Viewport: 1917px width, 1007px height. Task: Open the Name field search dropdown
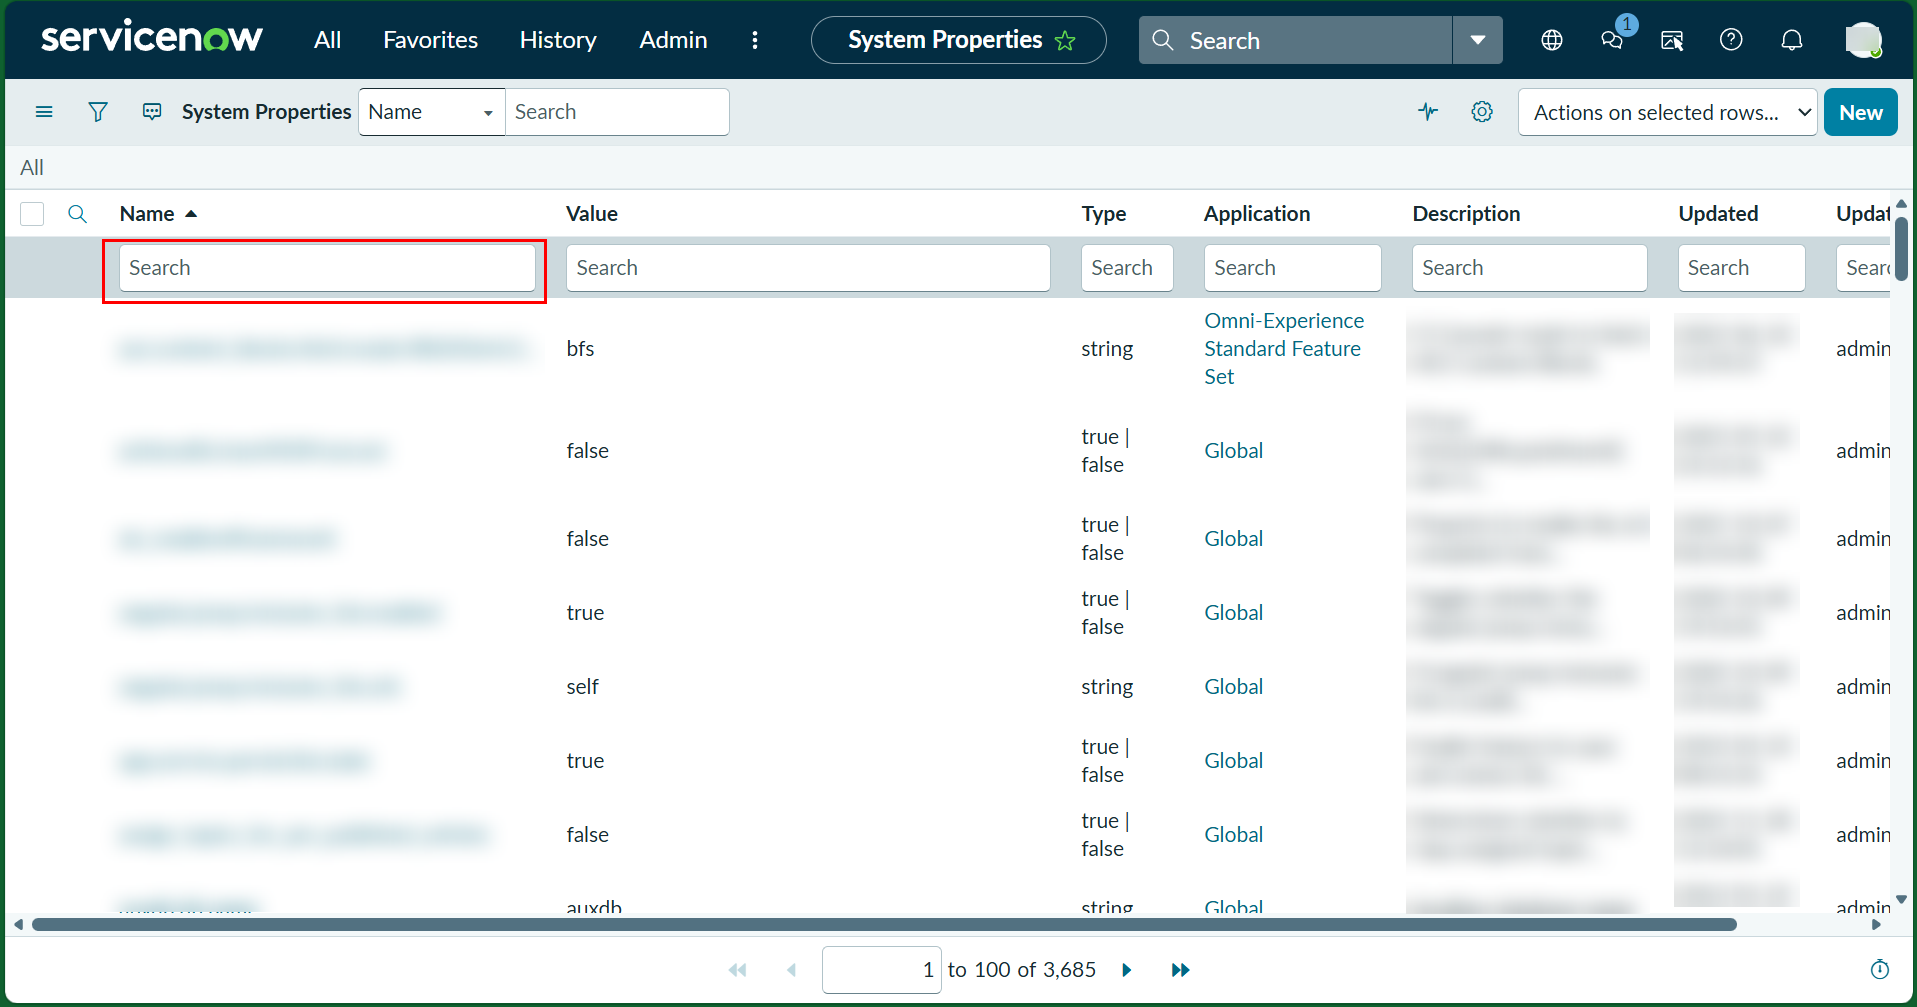point(432,112)
